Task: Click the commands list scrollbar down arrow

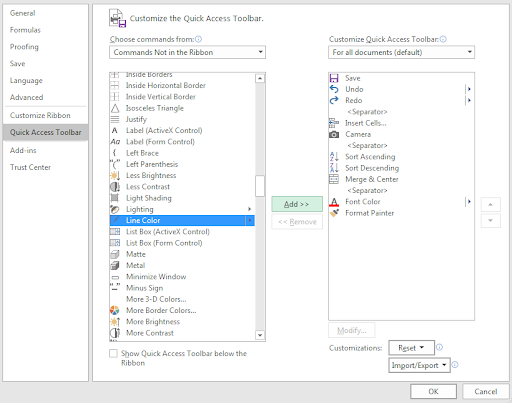Action: (x=260, y=335)
